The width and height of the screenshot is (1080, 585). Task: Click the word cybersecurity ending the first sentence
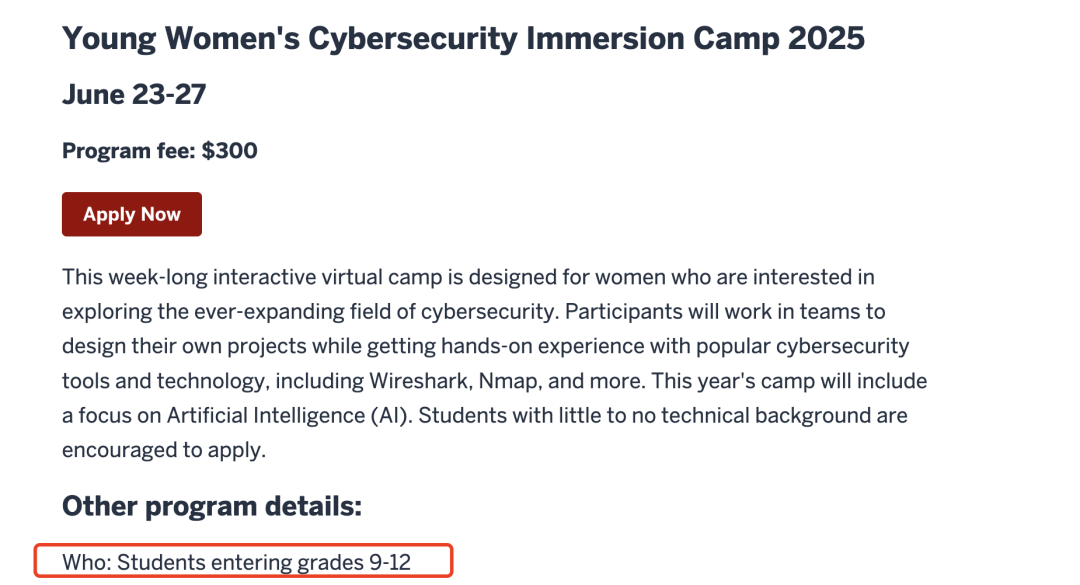[488, 312]
